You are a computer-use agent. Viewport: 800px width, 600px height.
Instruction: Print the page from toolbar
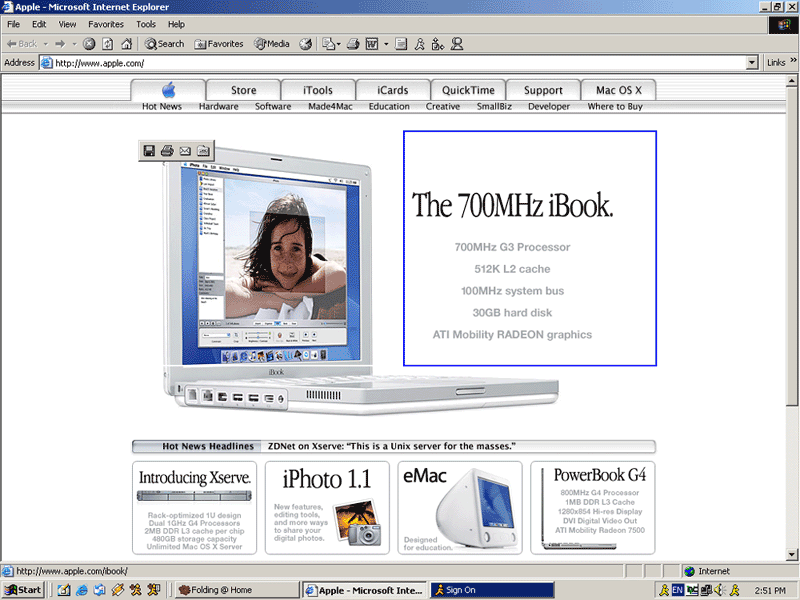(353, 44)
